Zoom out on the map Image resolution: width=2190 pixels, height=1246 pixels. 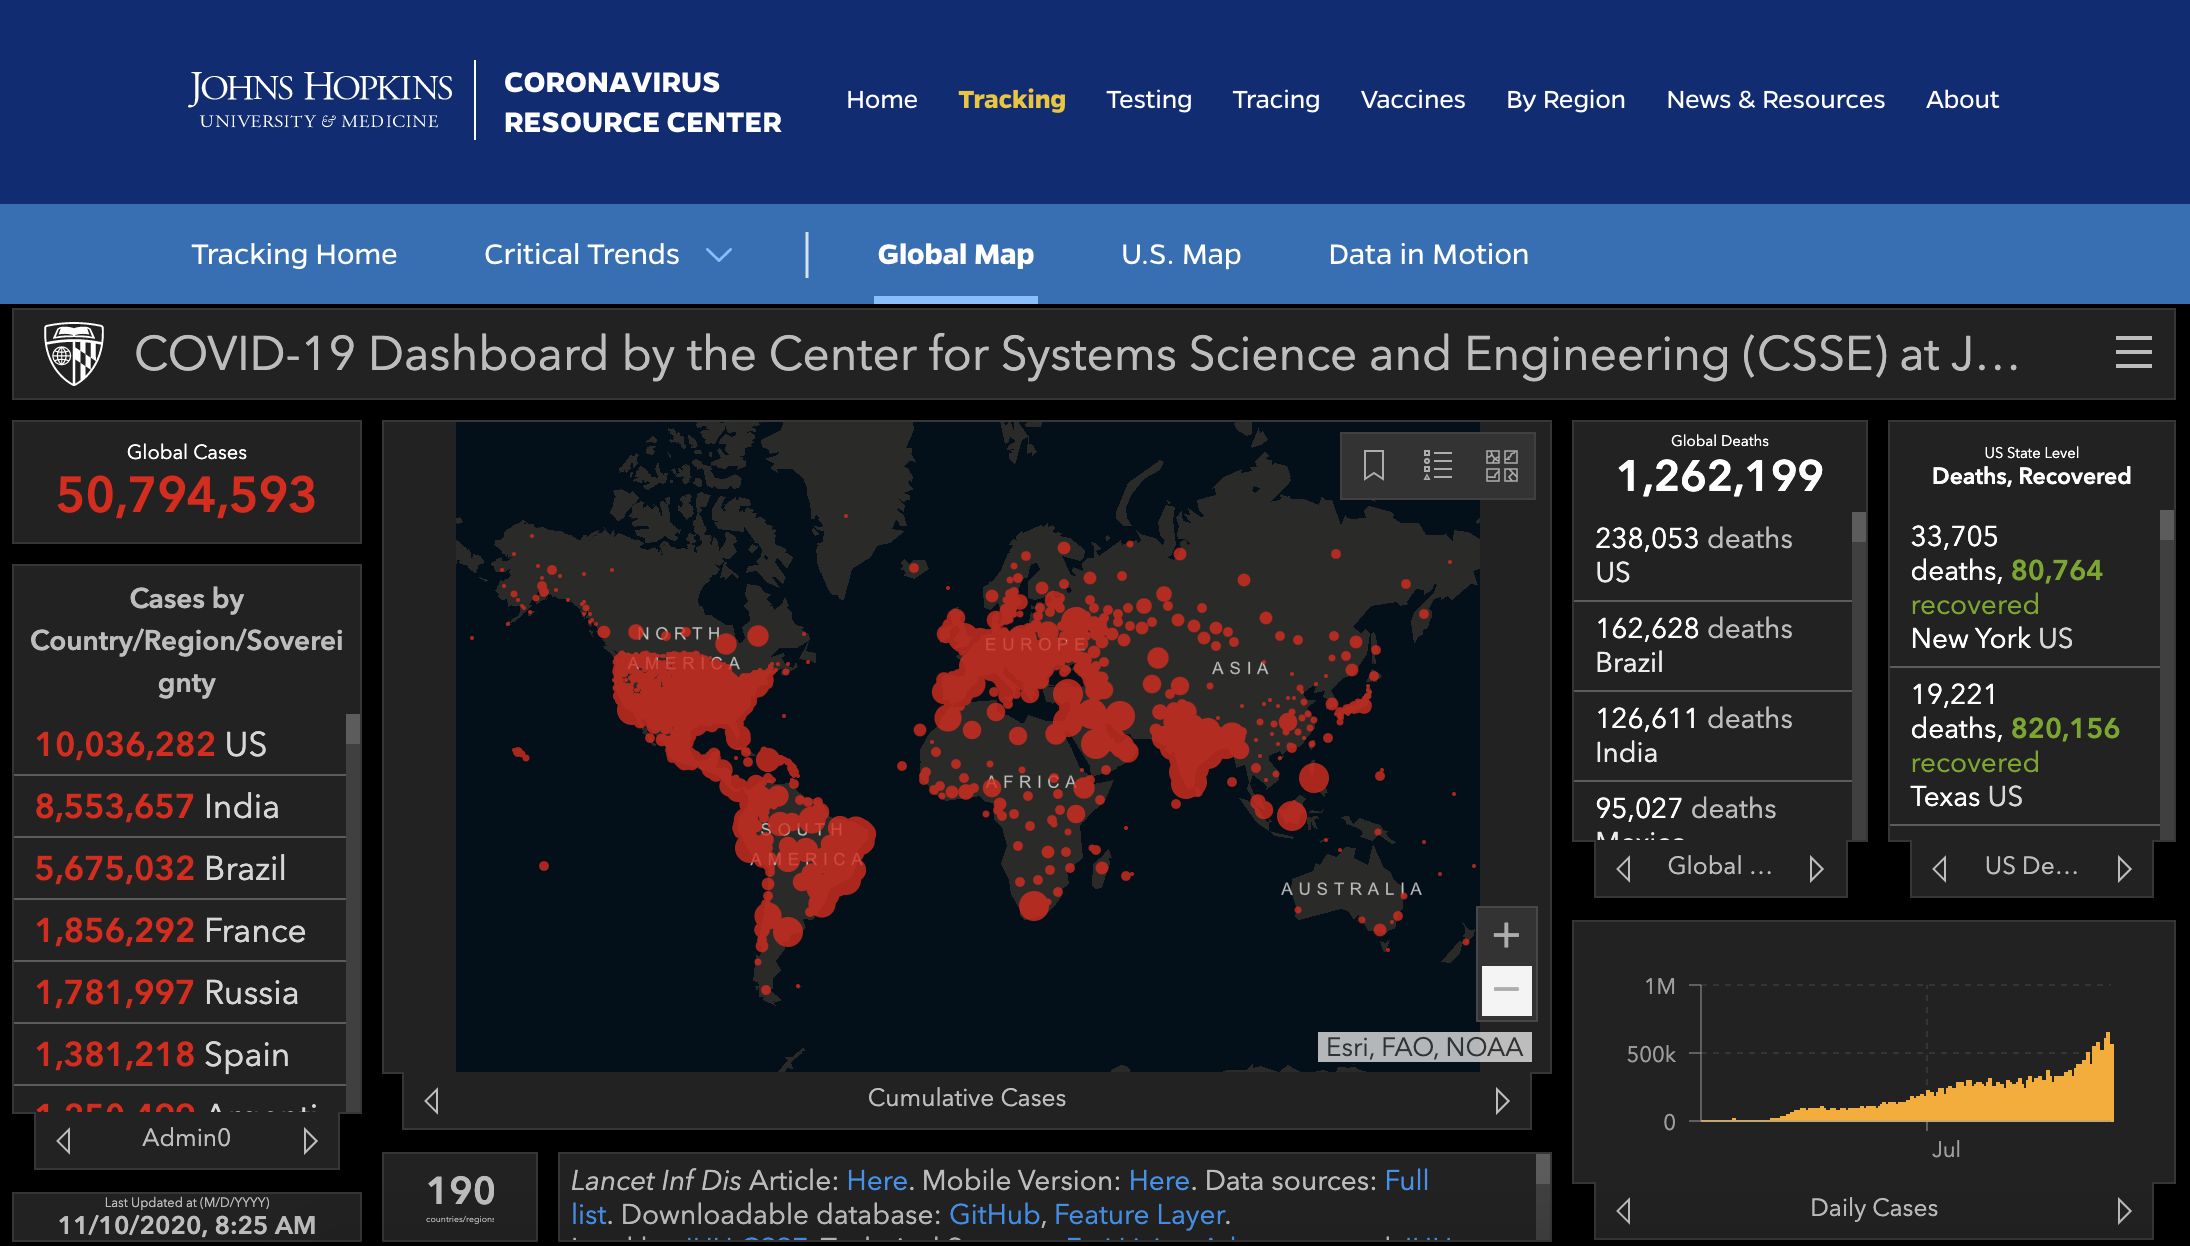click(x=1506, y=989)
